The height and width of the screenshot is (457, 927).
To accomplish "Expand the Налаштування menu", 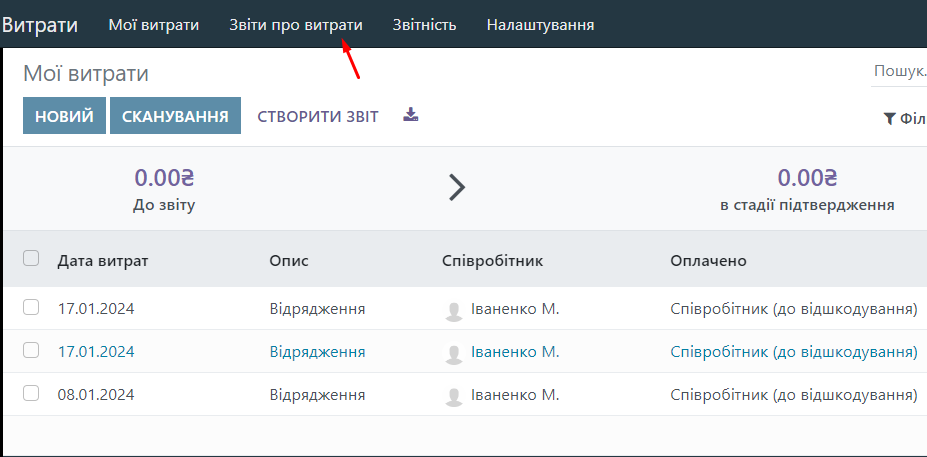I will coord(540,24).
